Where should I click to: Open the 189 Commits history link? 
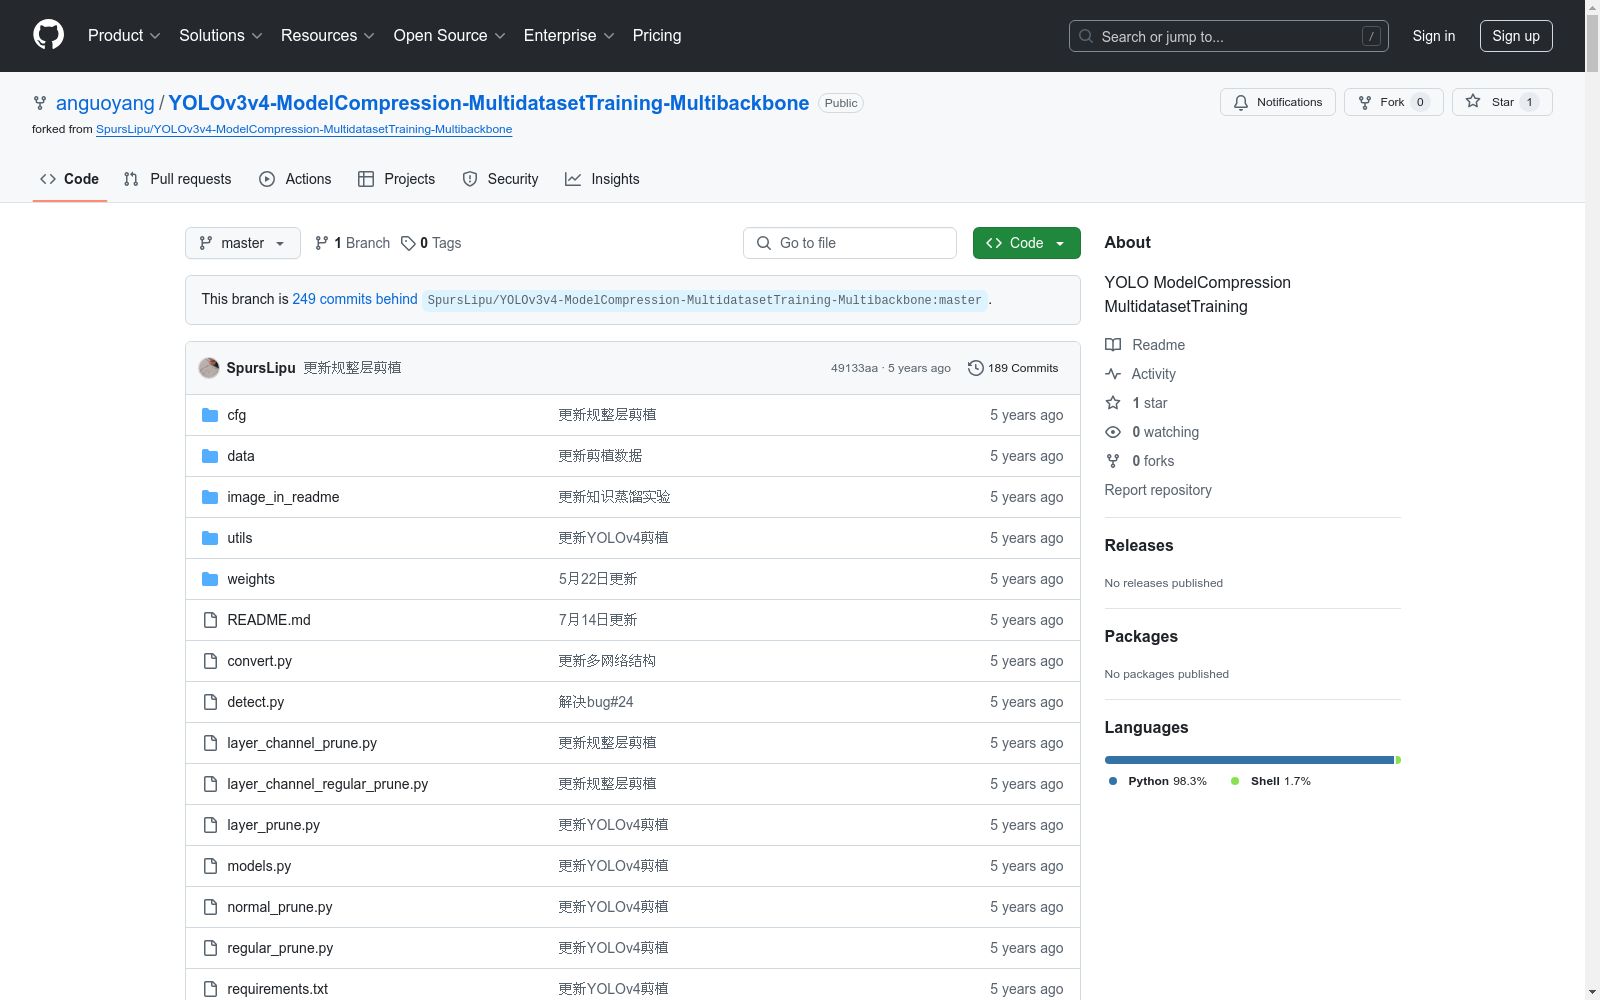click(x=1013, y=368)
